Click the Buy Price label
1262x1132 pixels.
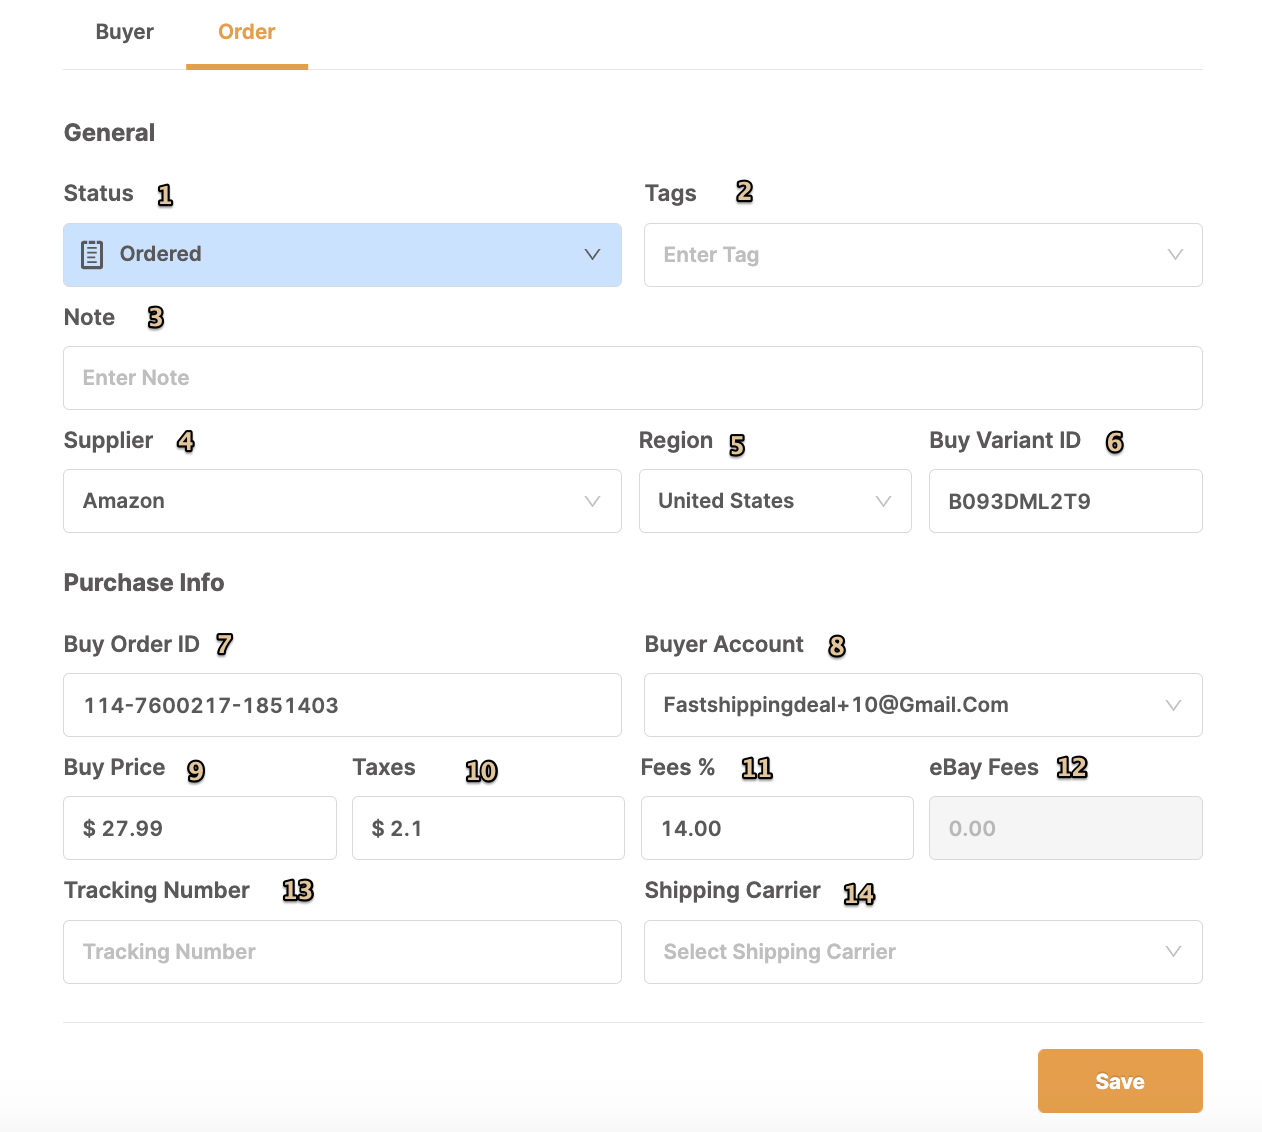[115, 767]
